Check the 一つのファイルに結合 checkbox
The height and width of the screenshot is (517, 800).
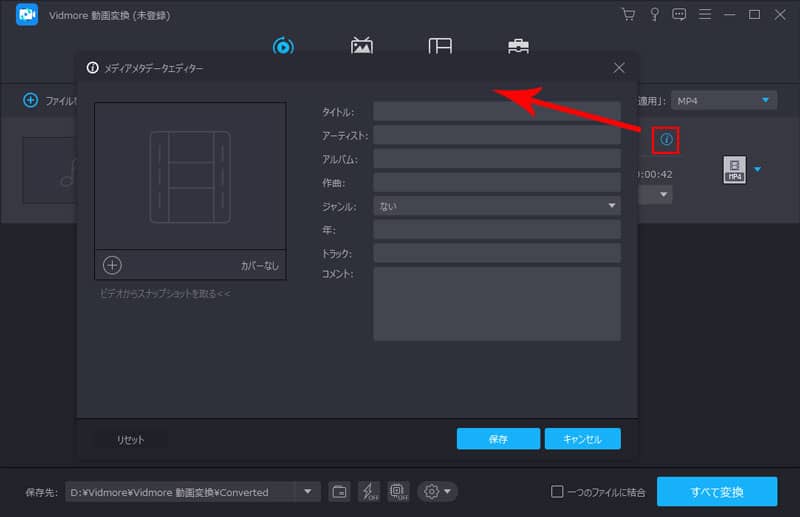(x=557, y=492)
